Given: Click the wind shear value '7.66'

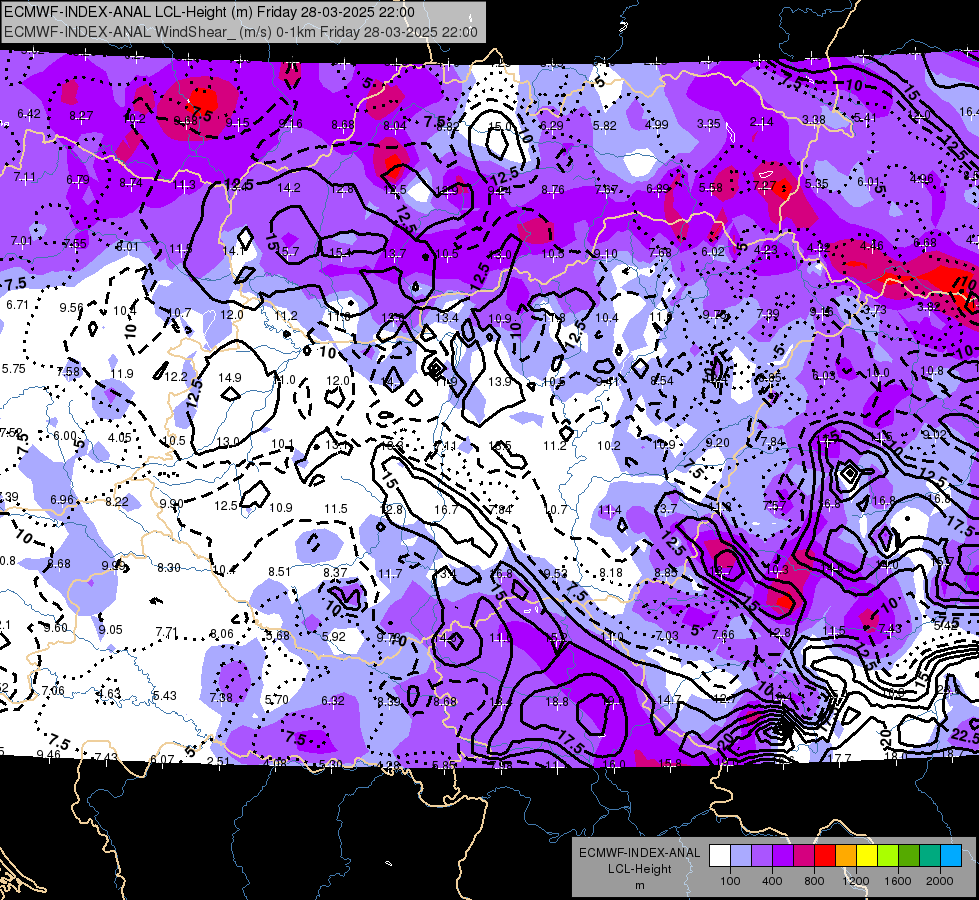Looking at the screenshot, I should tap(723, 635).
